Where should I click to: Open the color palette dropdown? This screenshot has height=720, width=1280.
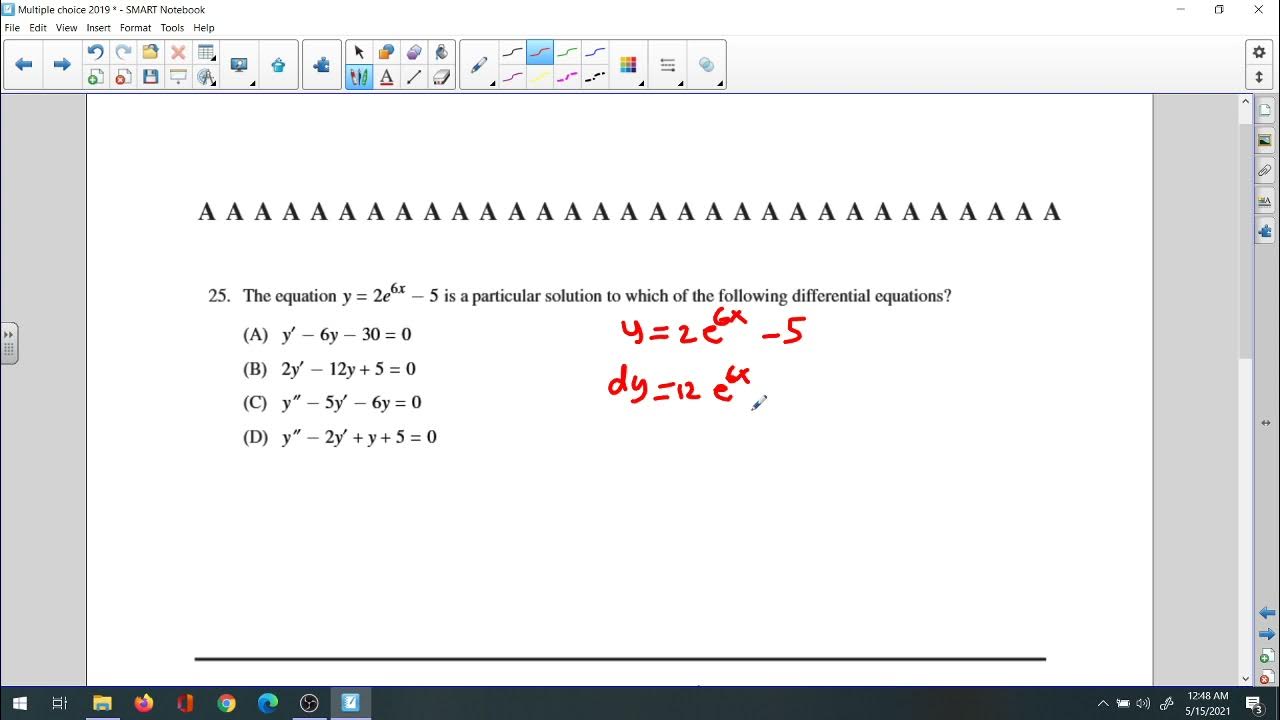point(629,65)
